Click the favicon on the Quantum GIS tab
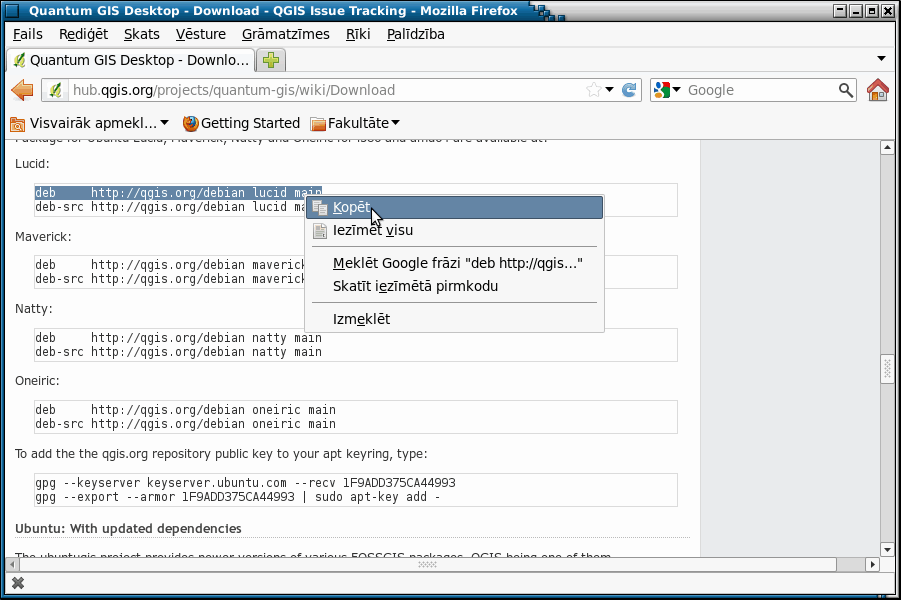 pyautogui.click(x=20, y=60)
